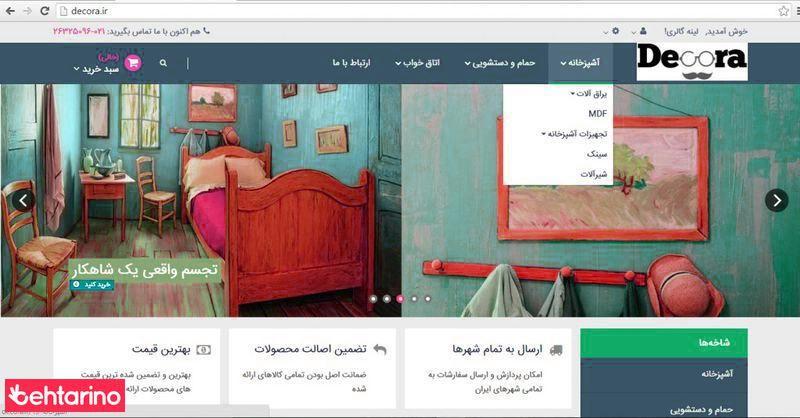800x418 pixels.
Task: Click the search magnifier icon
Action: [x=163, y=63]
